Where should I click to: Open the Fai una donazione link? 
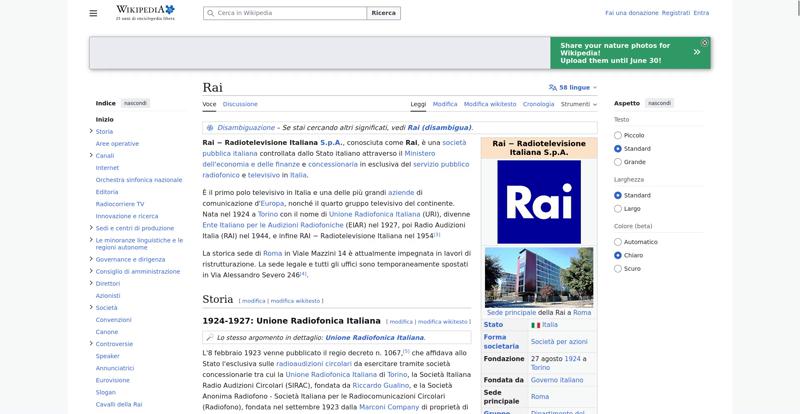tap(632, 13)
